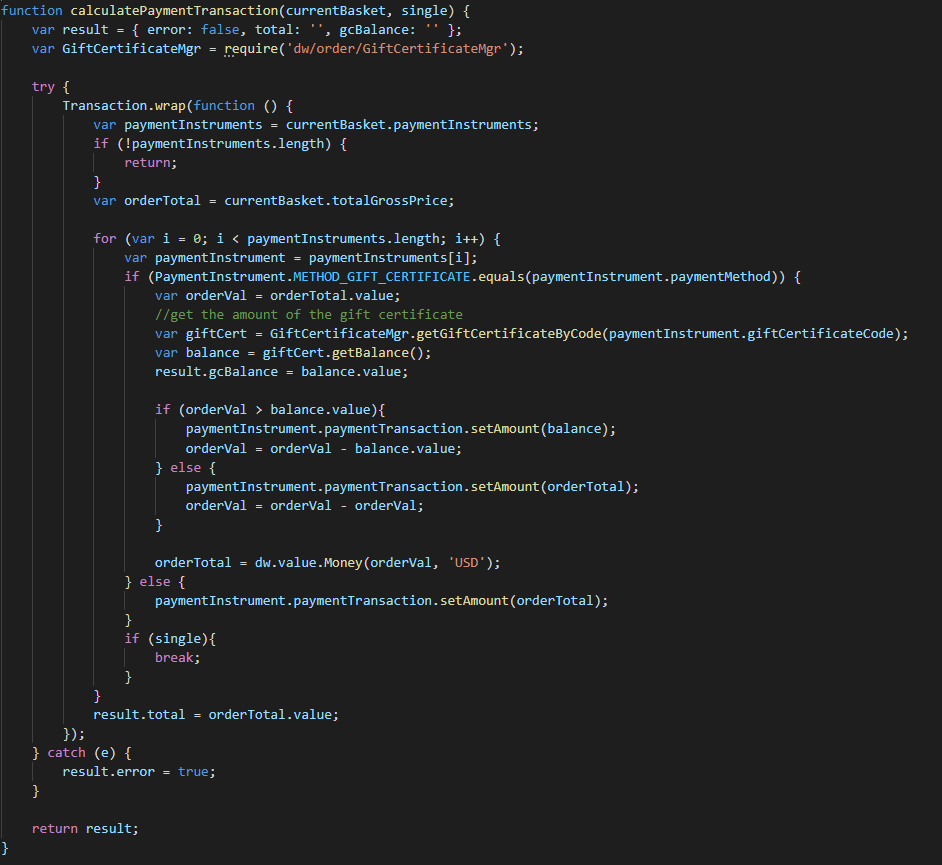
Task: Click the 'USD' string literal
Action: [466, 563]
